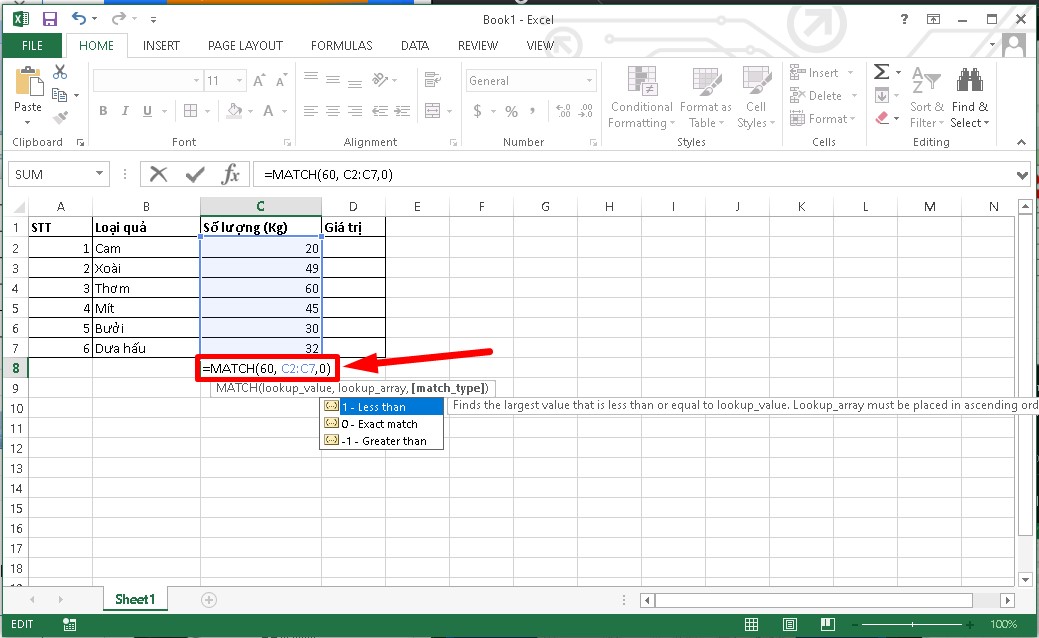Adjust the zoom slider in status bar

pyautogui.click(x=912, y=624)
